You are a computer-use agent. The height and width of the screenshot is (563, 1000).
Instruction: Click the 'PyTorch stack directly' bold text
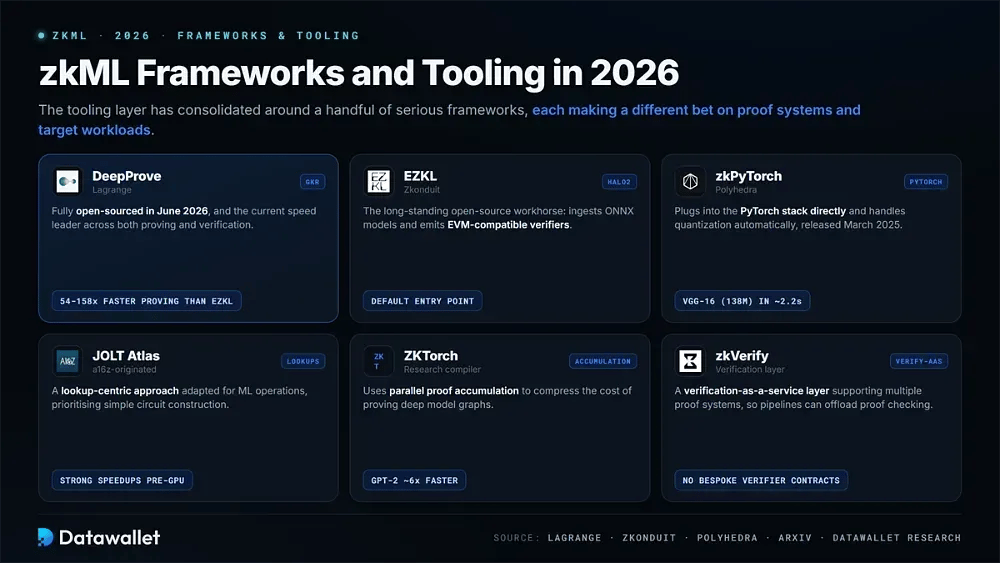point(793,211)
